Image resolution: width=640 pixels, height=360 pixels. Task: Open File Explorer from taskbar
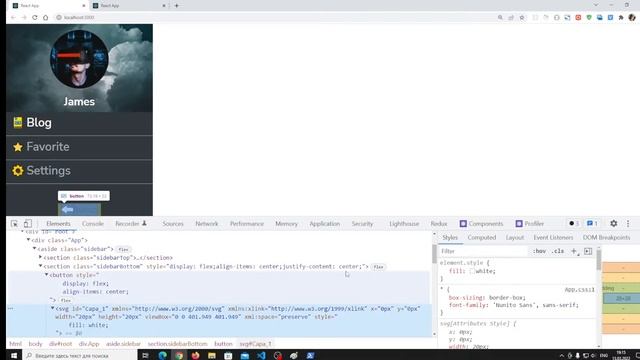(212, 356)
